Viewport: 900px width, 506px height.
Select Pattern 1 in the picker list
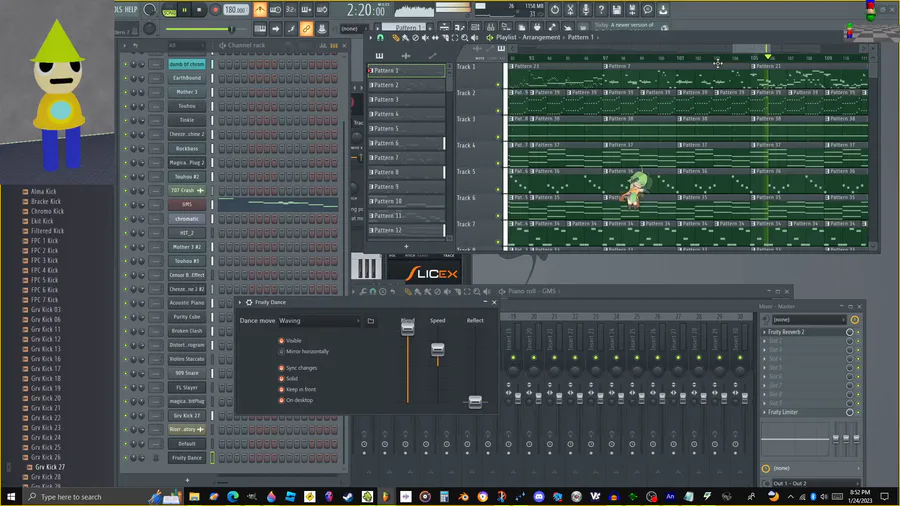pos(406,71)
